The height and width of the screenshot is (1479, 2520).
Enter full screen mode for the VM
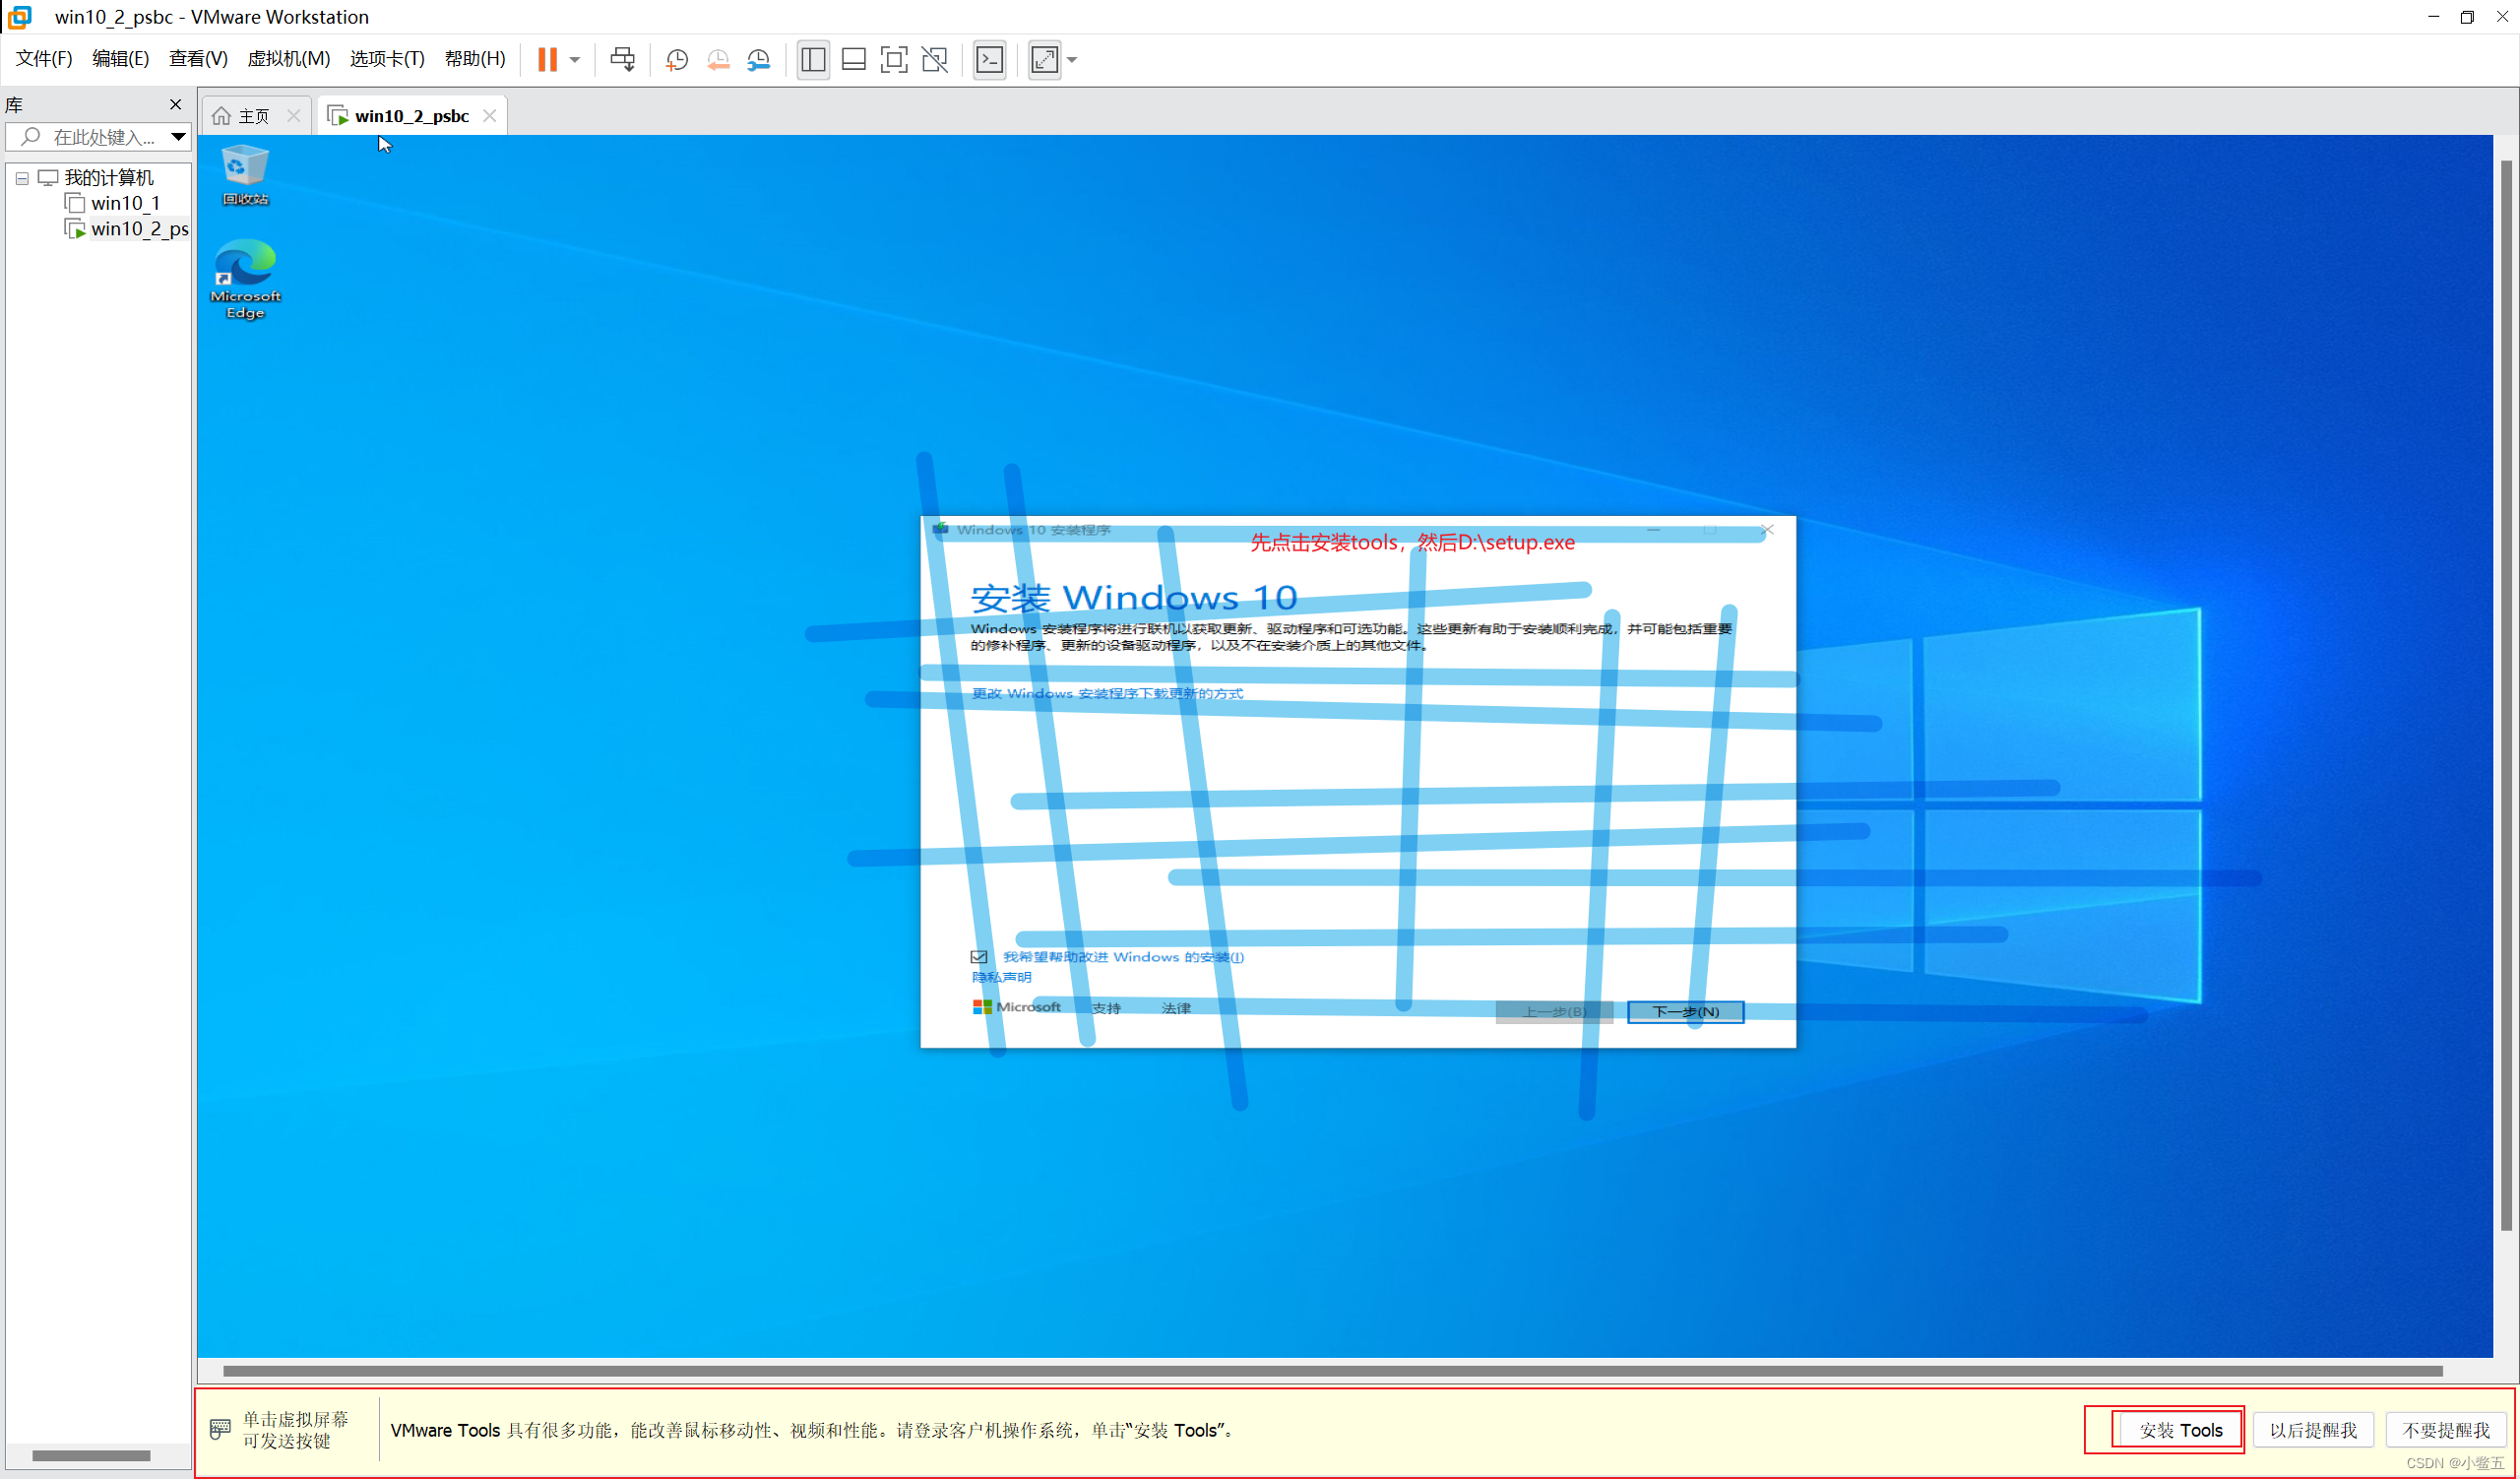893,60
